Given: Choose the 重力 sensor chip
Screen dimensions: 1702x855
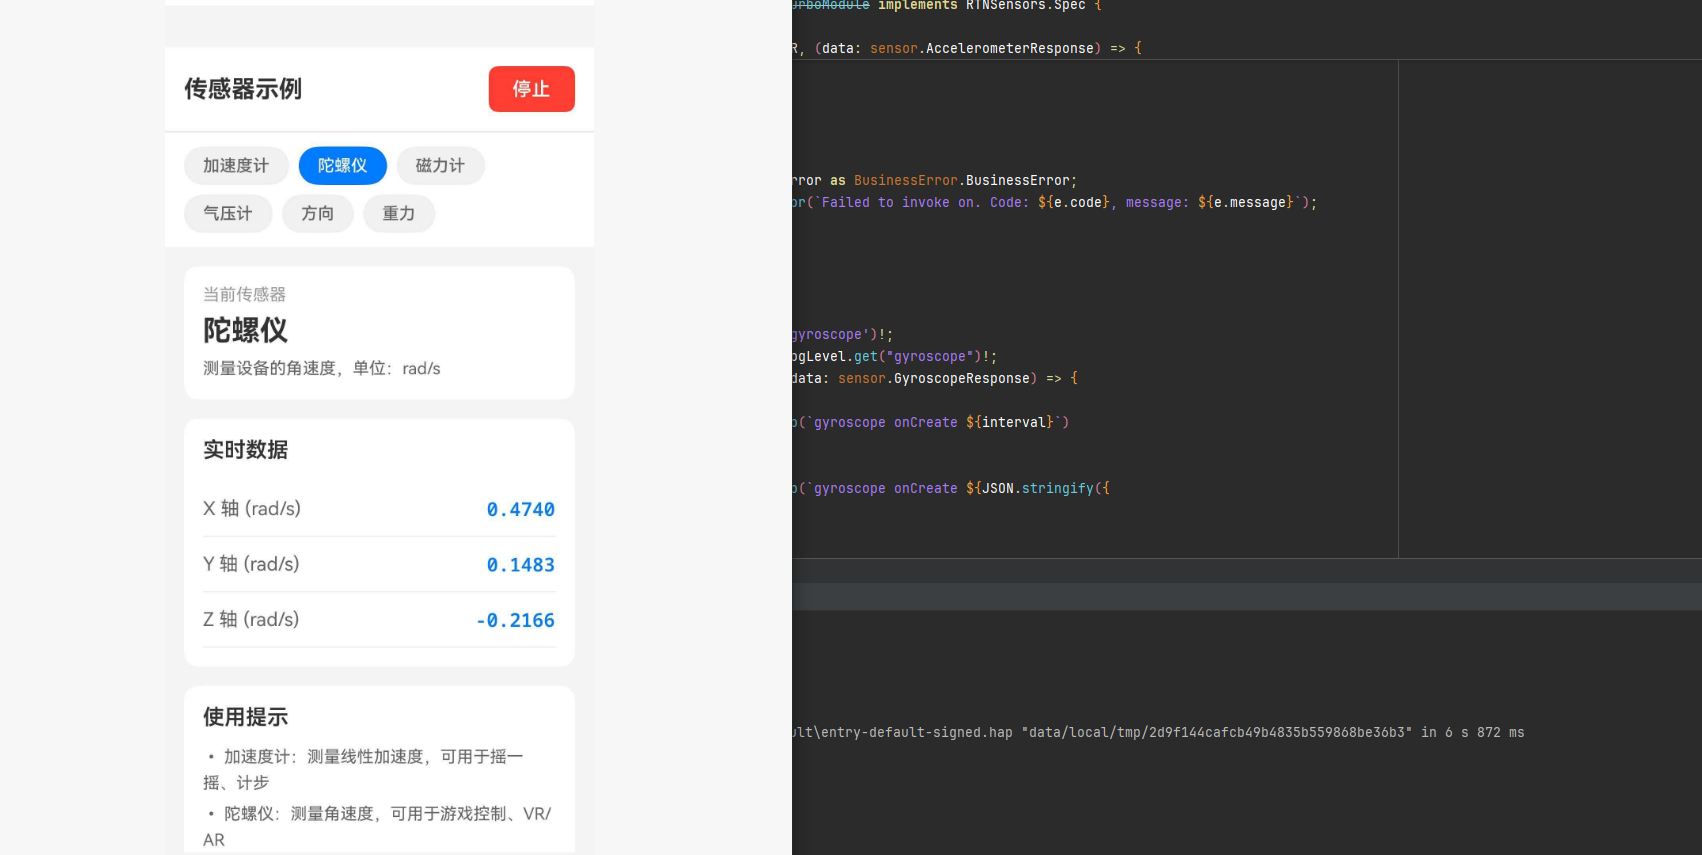Looking at the screenshot, I should 399,214.
